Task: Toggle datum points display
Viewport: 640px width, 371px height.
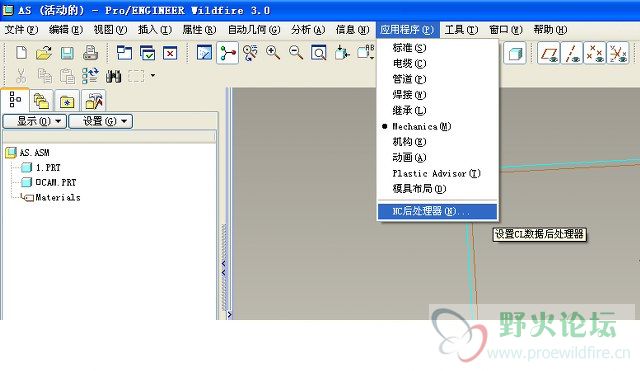Action: click(x=595, y=53)
